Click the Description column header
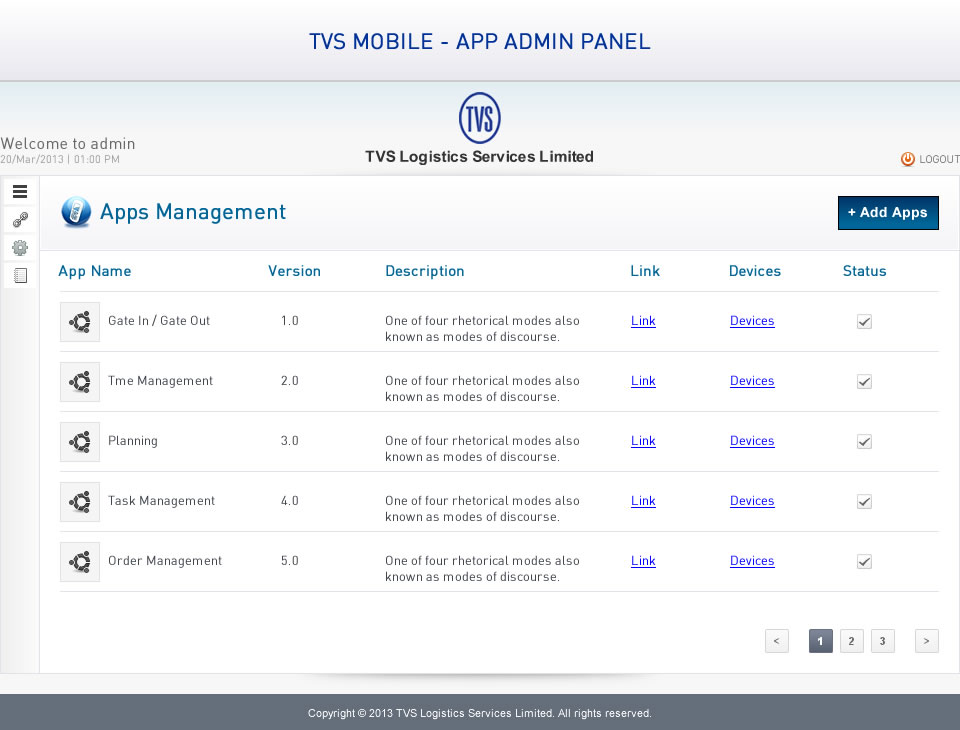This screenshot has height=730, width=960. click(x=425, y=271)
